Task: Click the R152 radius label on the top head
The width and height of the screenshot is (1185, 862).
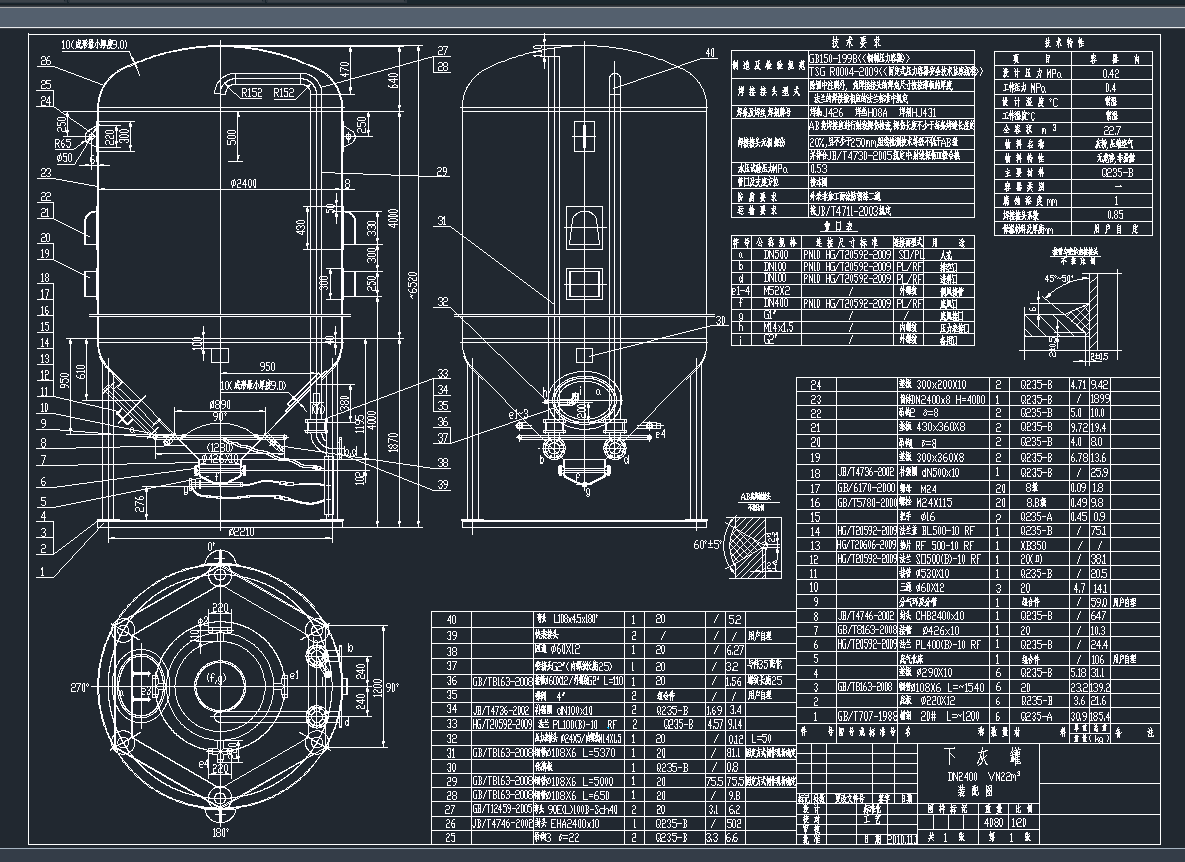Action: pyautogui.click(x=250, y=91)
